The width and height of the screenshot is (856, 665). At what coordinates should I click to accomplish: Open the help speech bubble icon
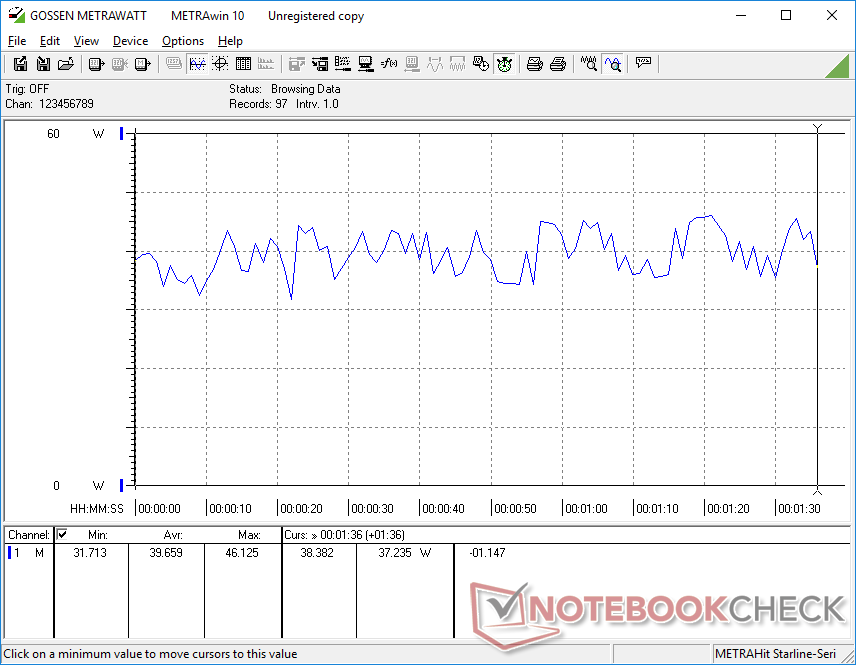pyautogui.click(x=643, y=63)
